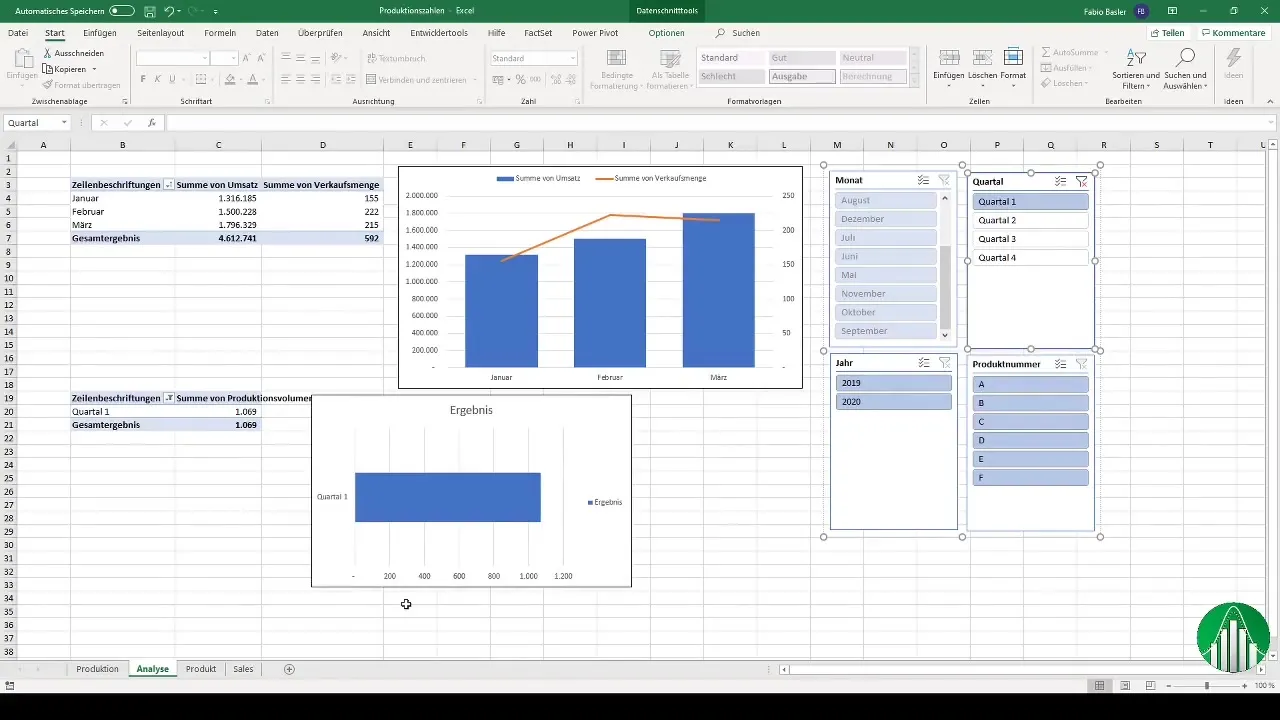Click the AutoSumme sigma icon
The height and width of the screenshot is (720, 1280).
[x=1047, y=52]
